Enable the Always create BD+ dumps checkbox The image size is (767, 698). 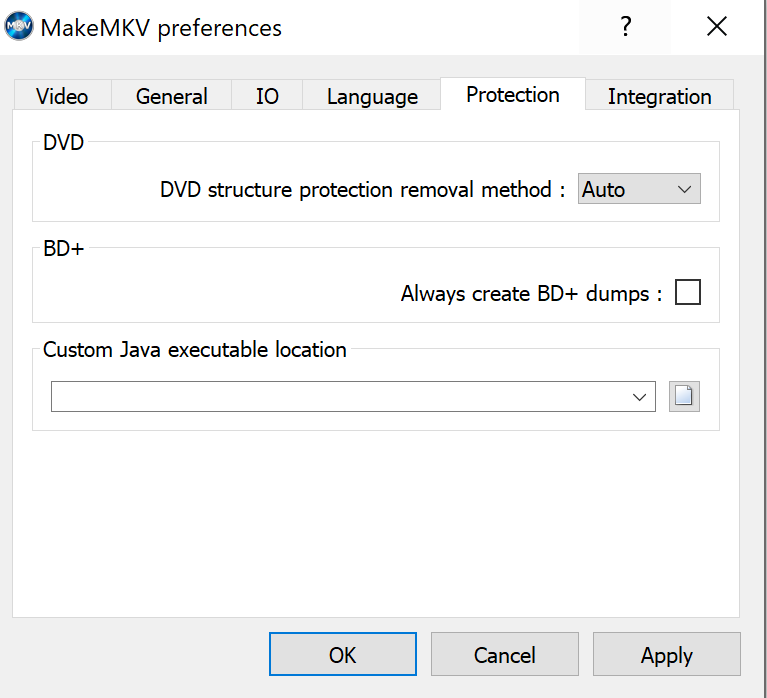[688, 292]
